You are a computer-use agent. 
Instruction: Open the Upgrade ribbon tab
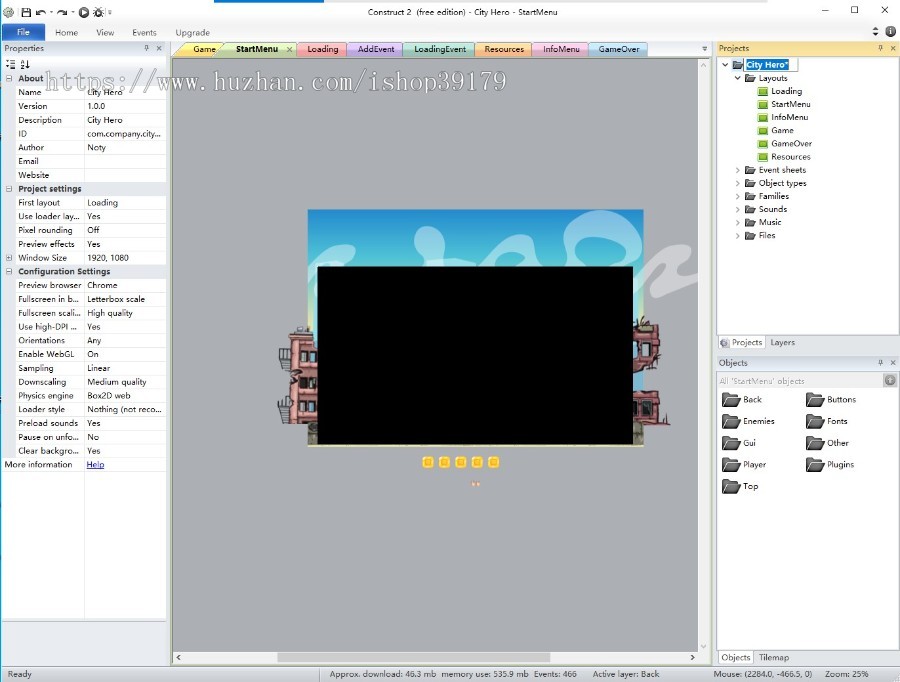(192, 33)
